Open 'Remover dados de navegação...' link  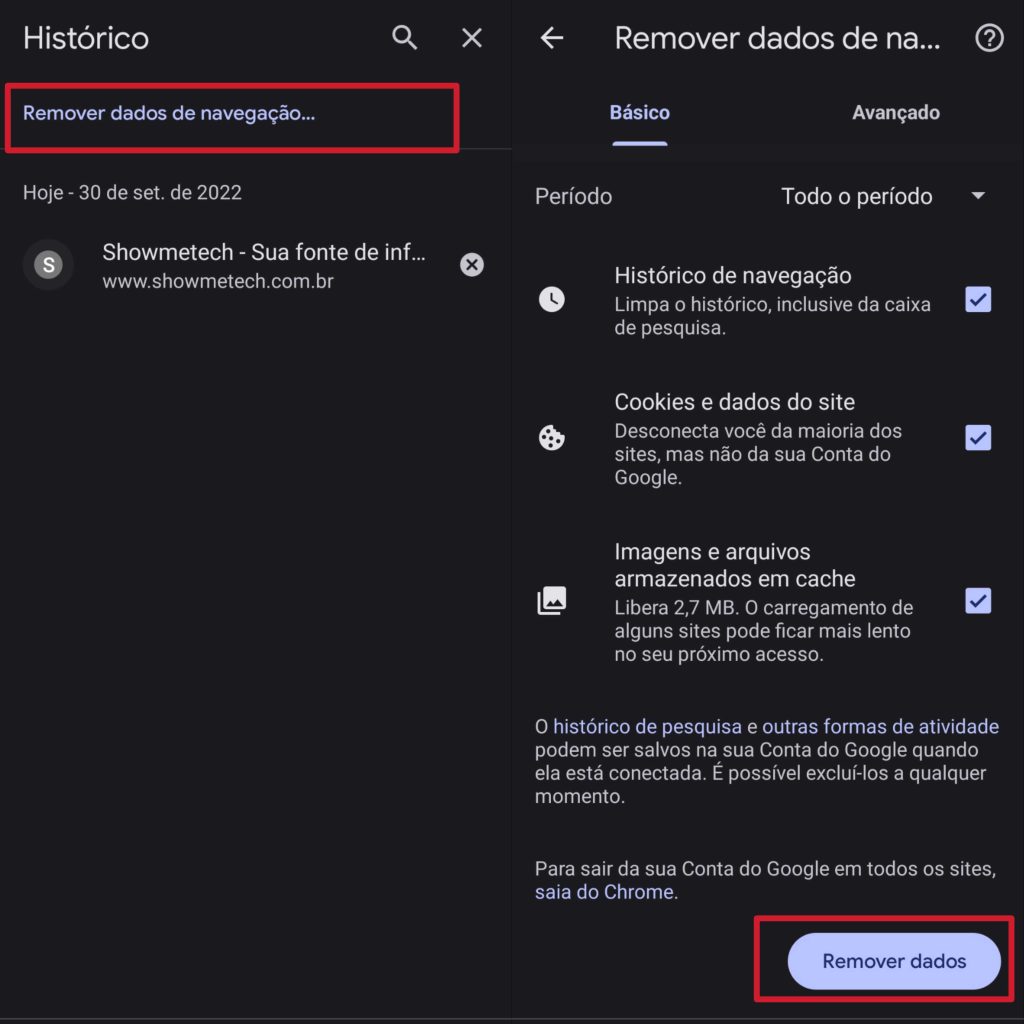pos(169,113)
